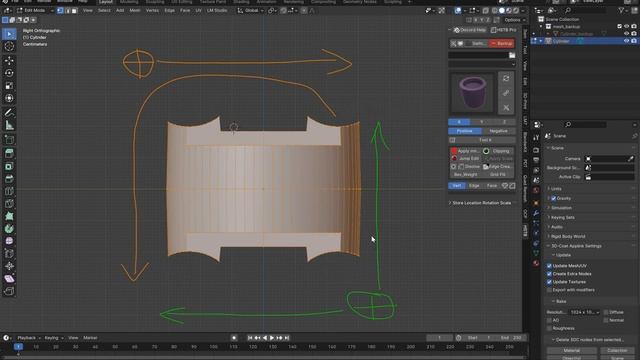Screen dimensions: 640x360
Task: Activate the 3D Cursor tool
Action: [x=9, y=47]
